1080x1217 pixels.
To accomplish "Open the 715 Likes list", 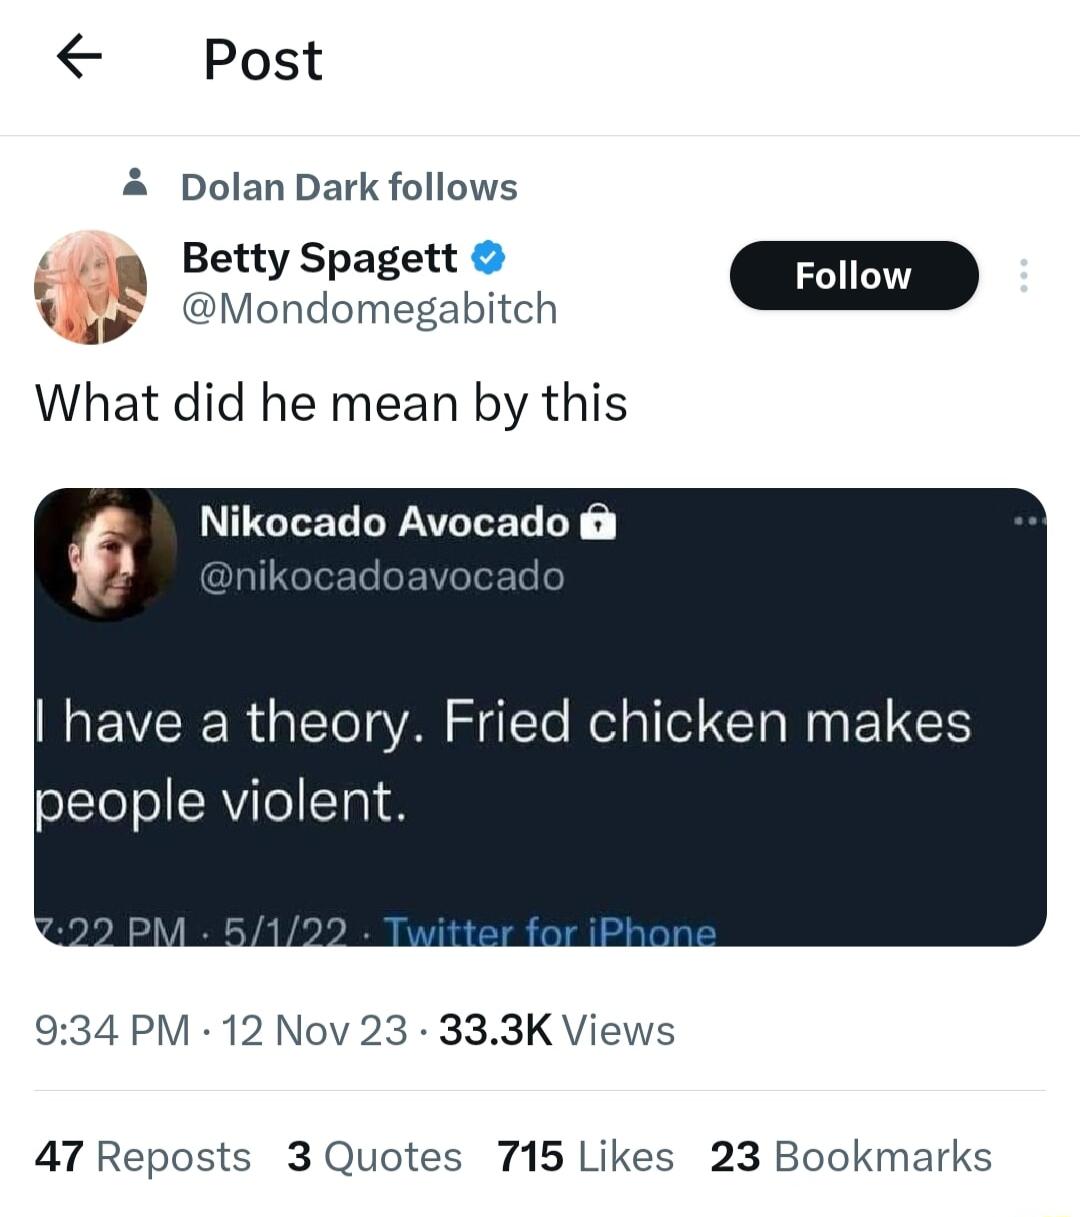I will point(585,1156).
